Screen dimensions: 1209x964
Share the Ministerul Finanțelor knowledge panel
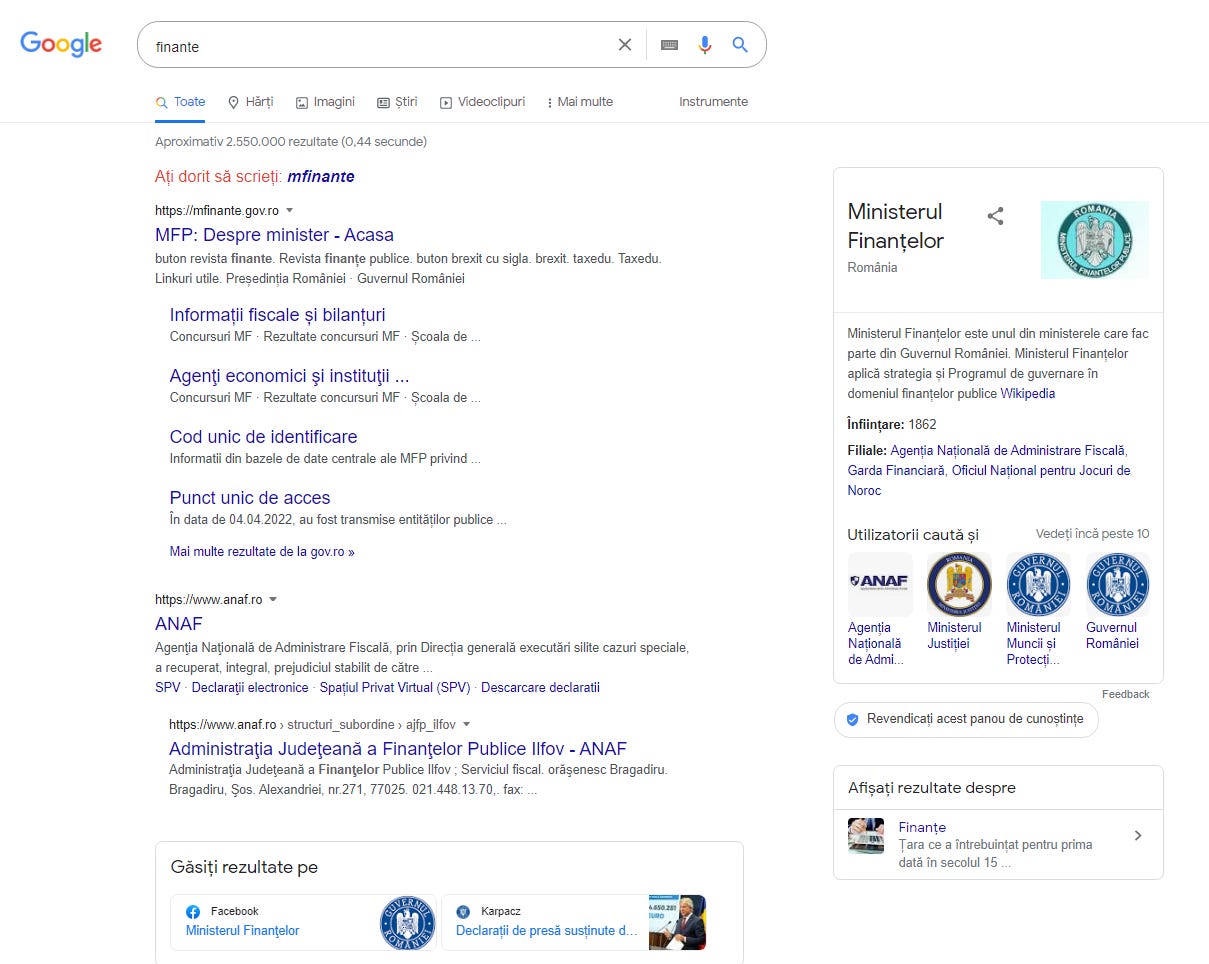coord(995,216)
